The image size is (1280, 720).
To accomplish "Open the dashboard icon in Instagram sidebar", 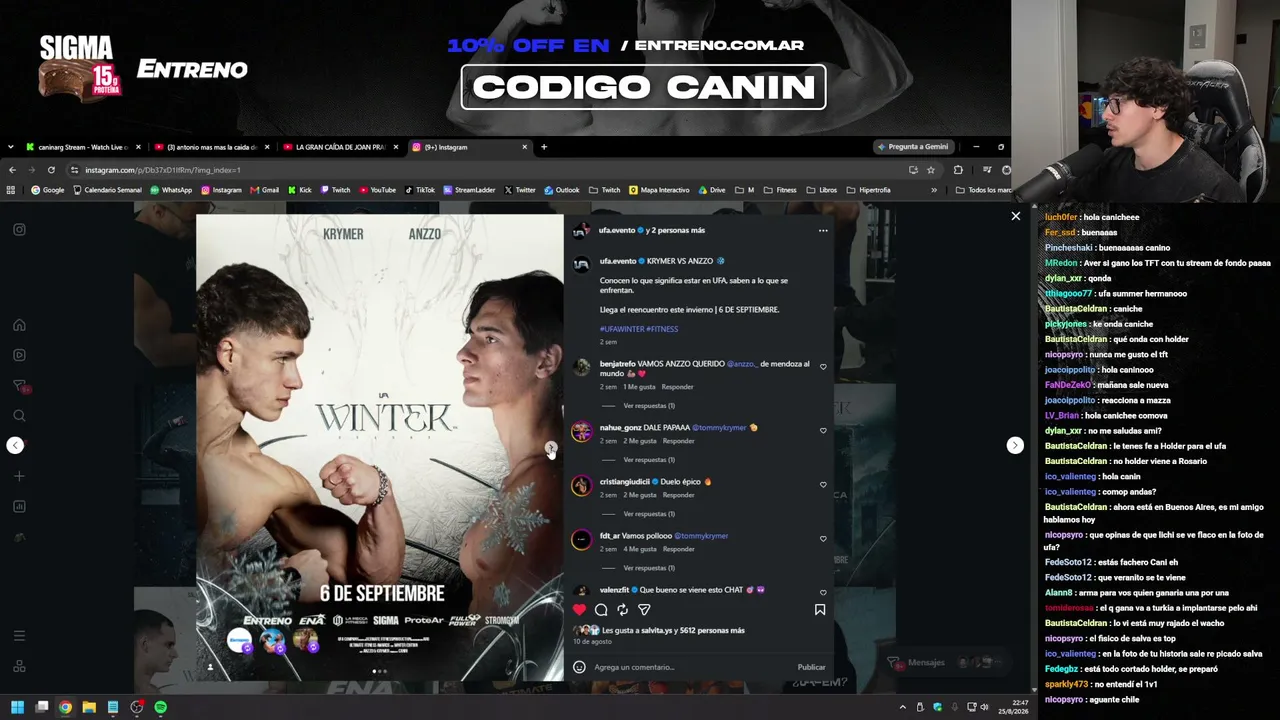I will 19,507.
